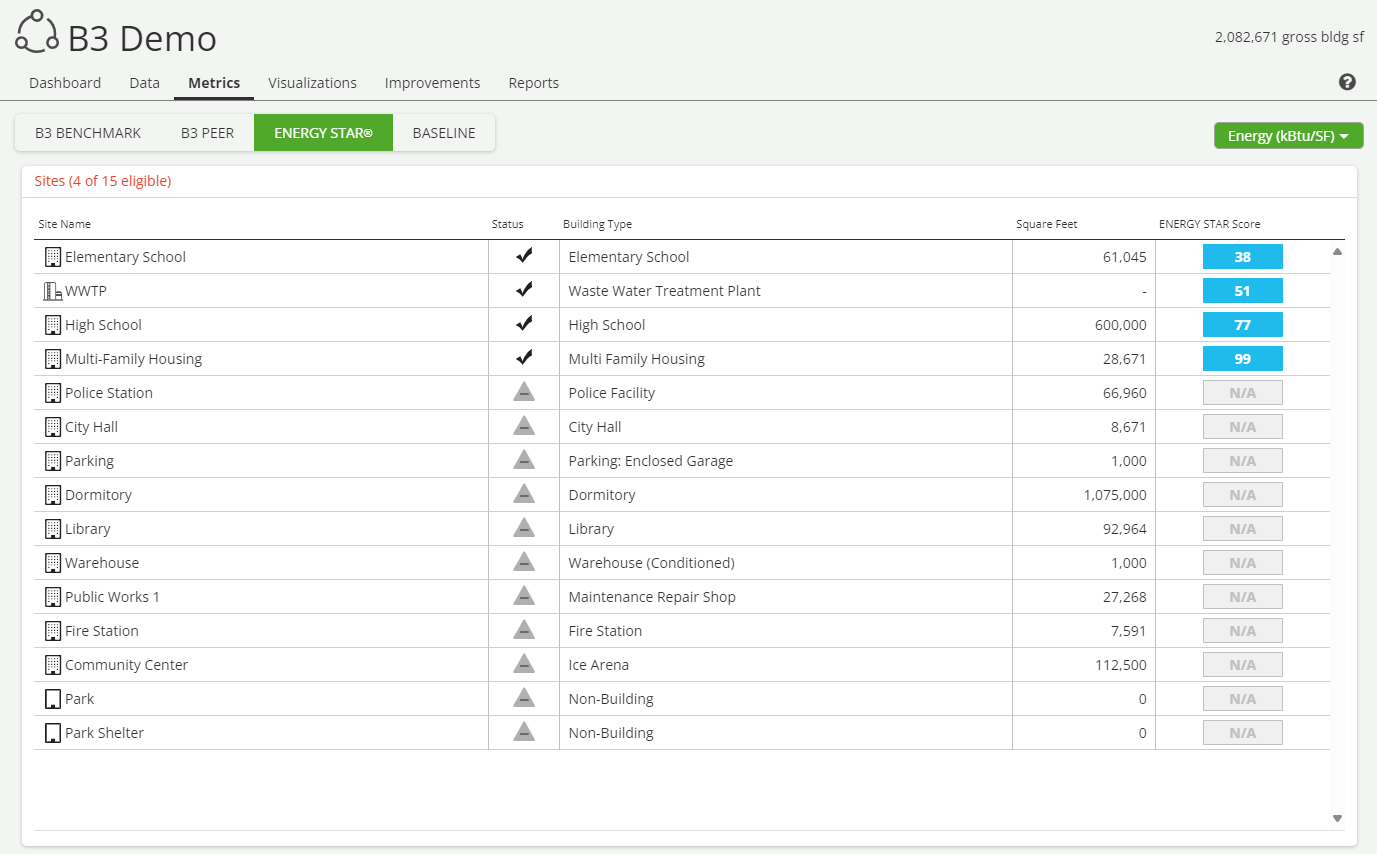Click the High School checkmark status icon
The image size is (1377, 854).
pos(524,324)
